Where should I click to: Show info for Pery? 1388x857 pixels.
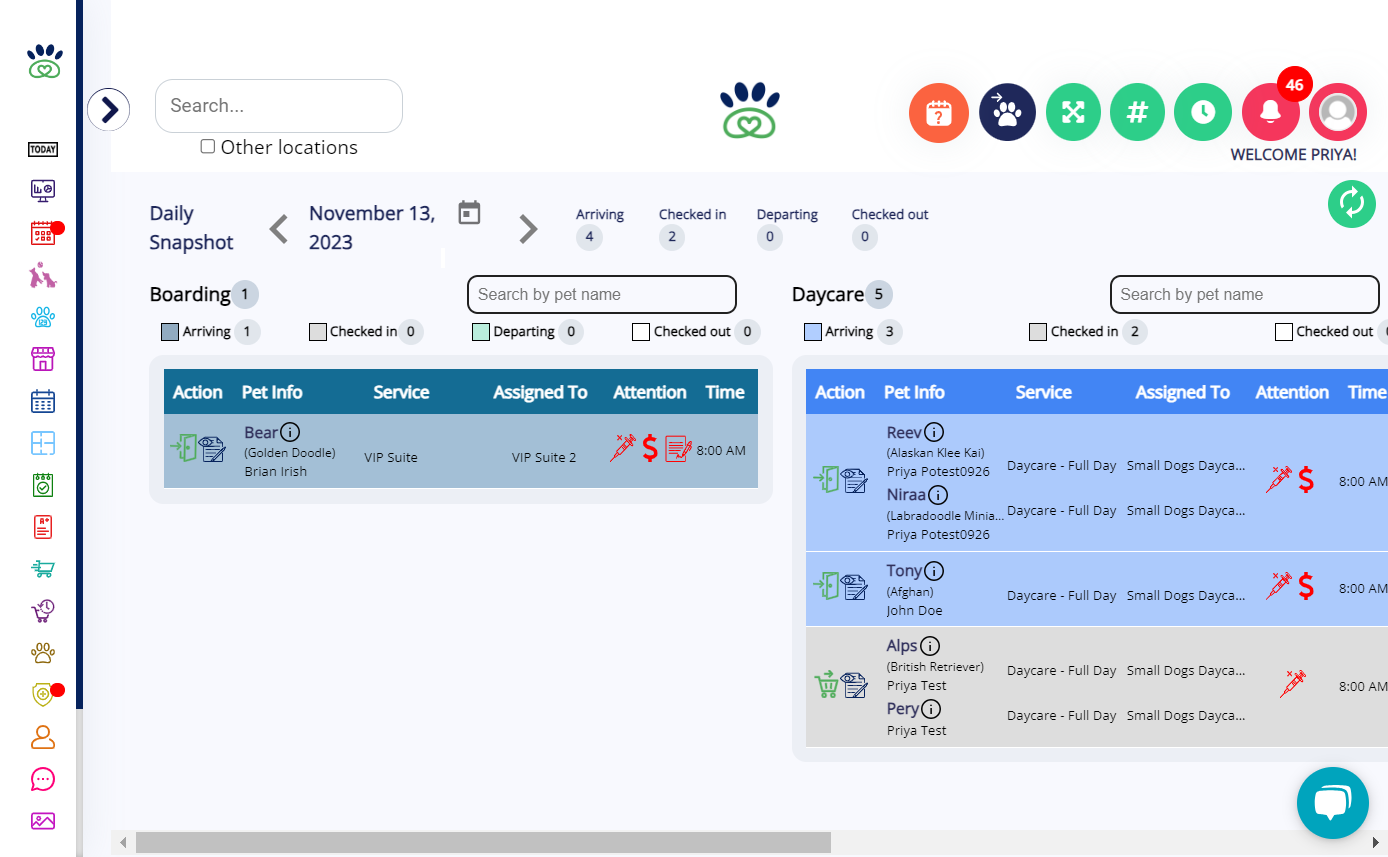coord(931,709)
